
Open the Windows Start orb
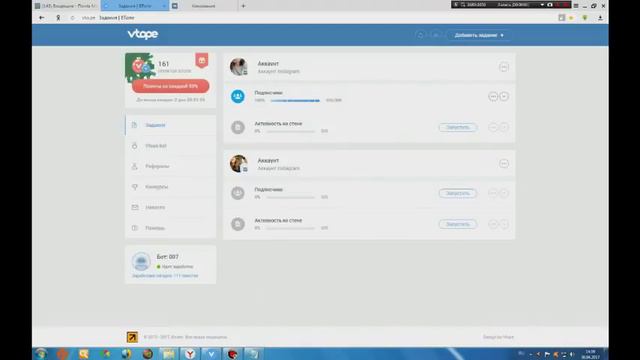[x=41, y=353]
